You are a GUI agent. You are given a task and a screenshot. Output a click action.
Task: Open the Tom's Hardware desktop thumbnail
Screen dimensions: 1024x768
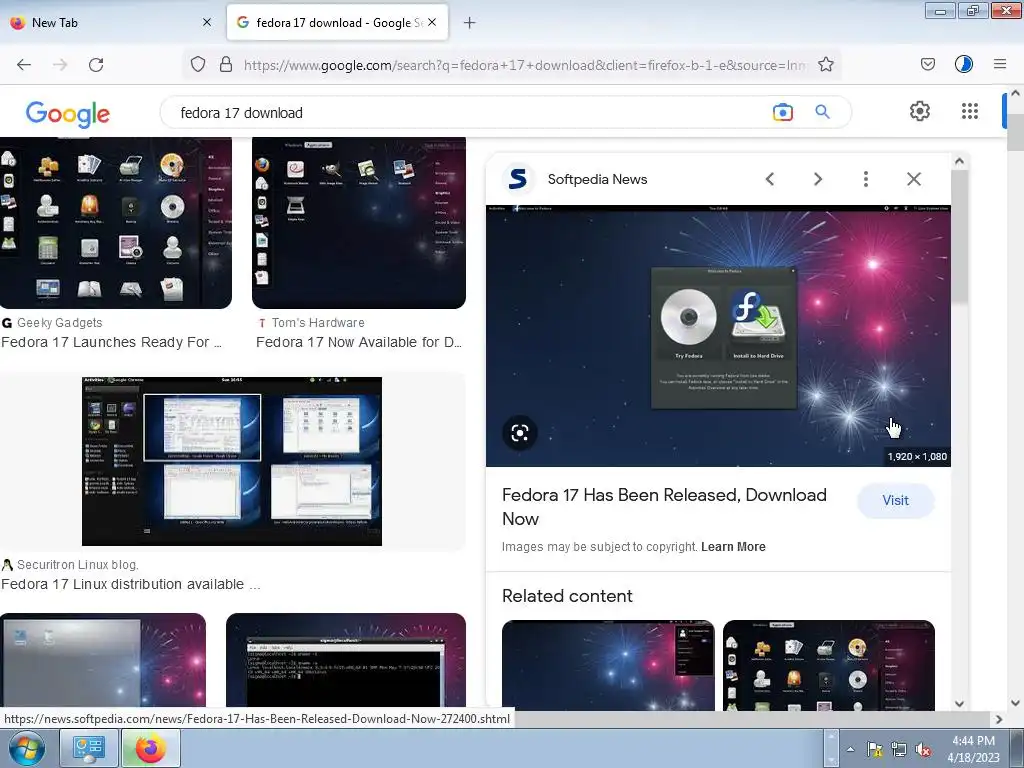(359, 222)
